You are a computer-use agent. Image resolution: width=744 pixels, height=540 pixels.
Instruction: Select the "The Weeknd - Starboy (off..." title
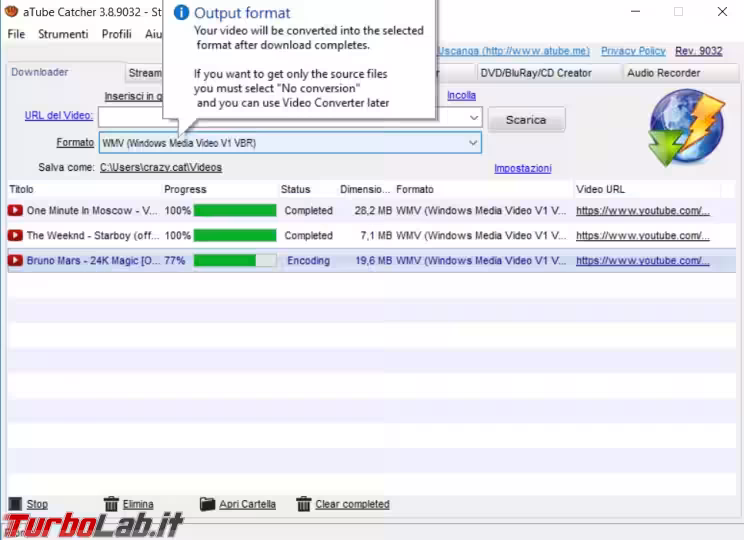tap(93, 236)
